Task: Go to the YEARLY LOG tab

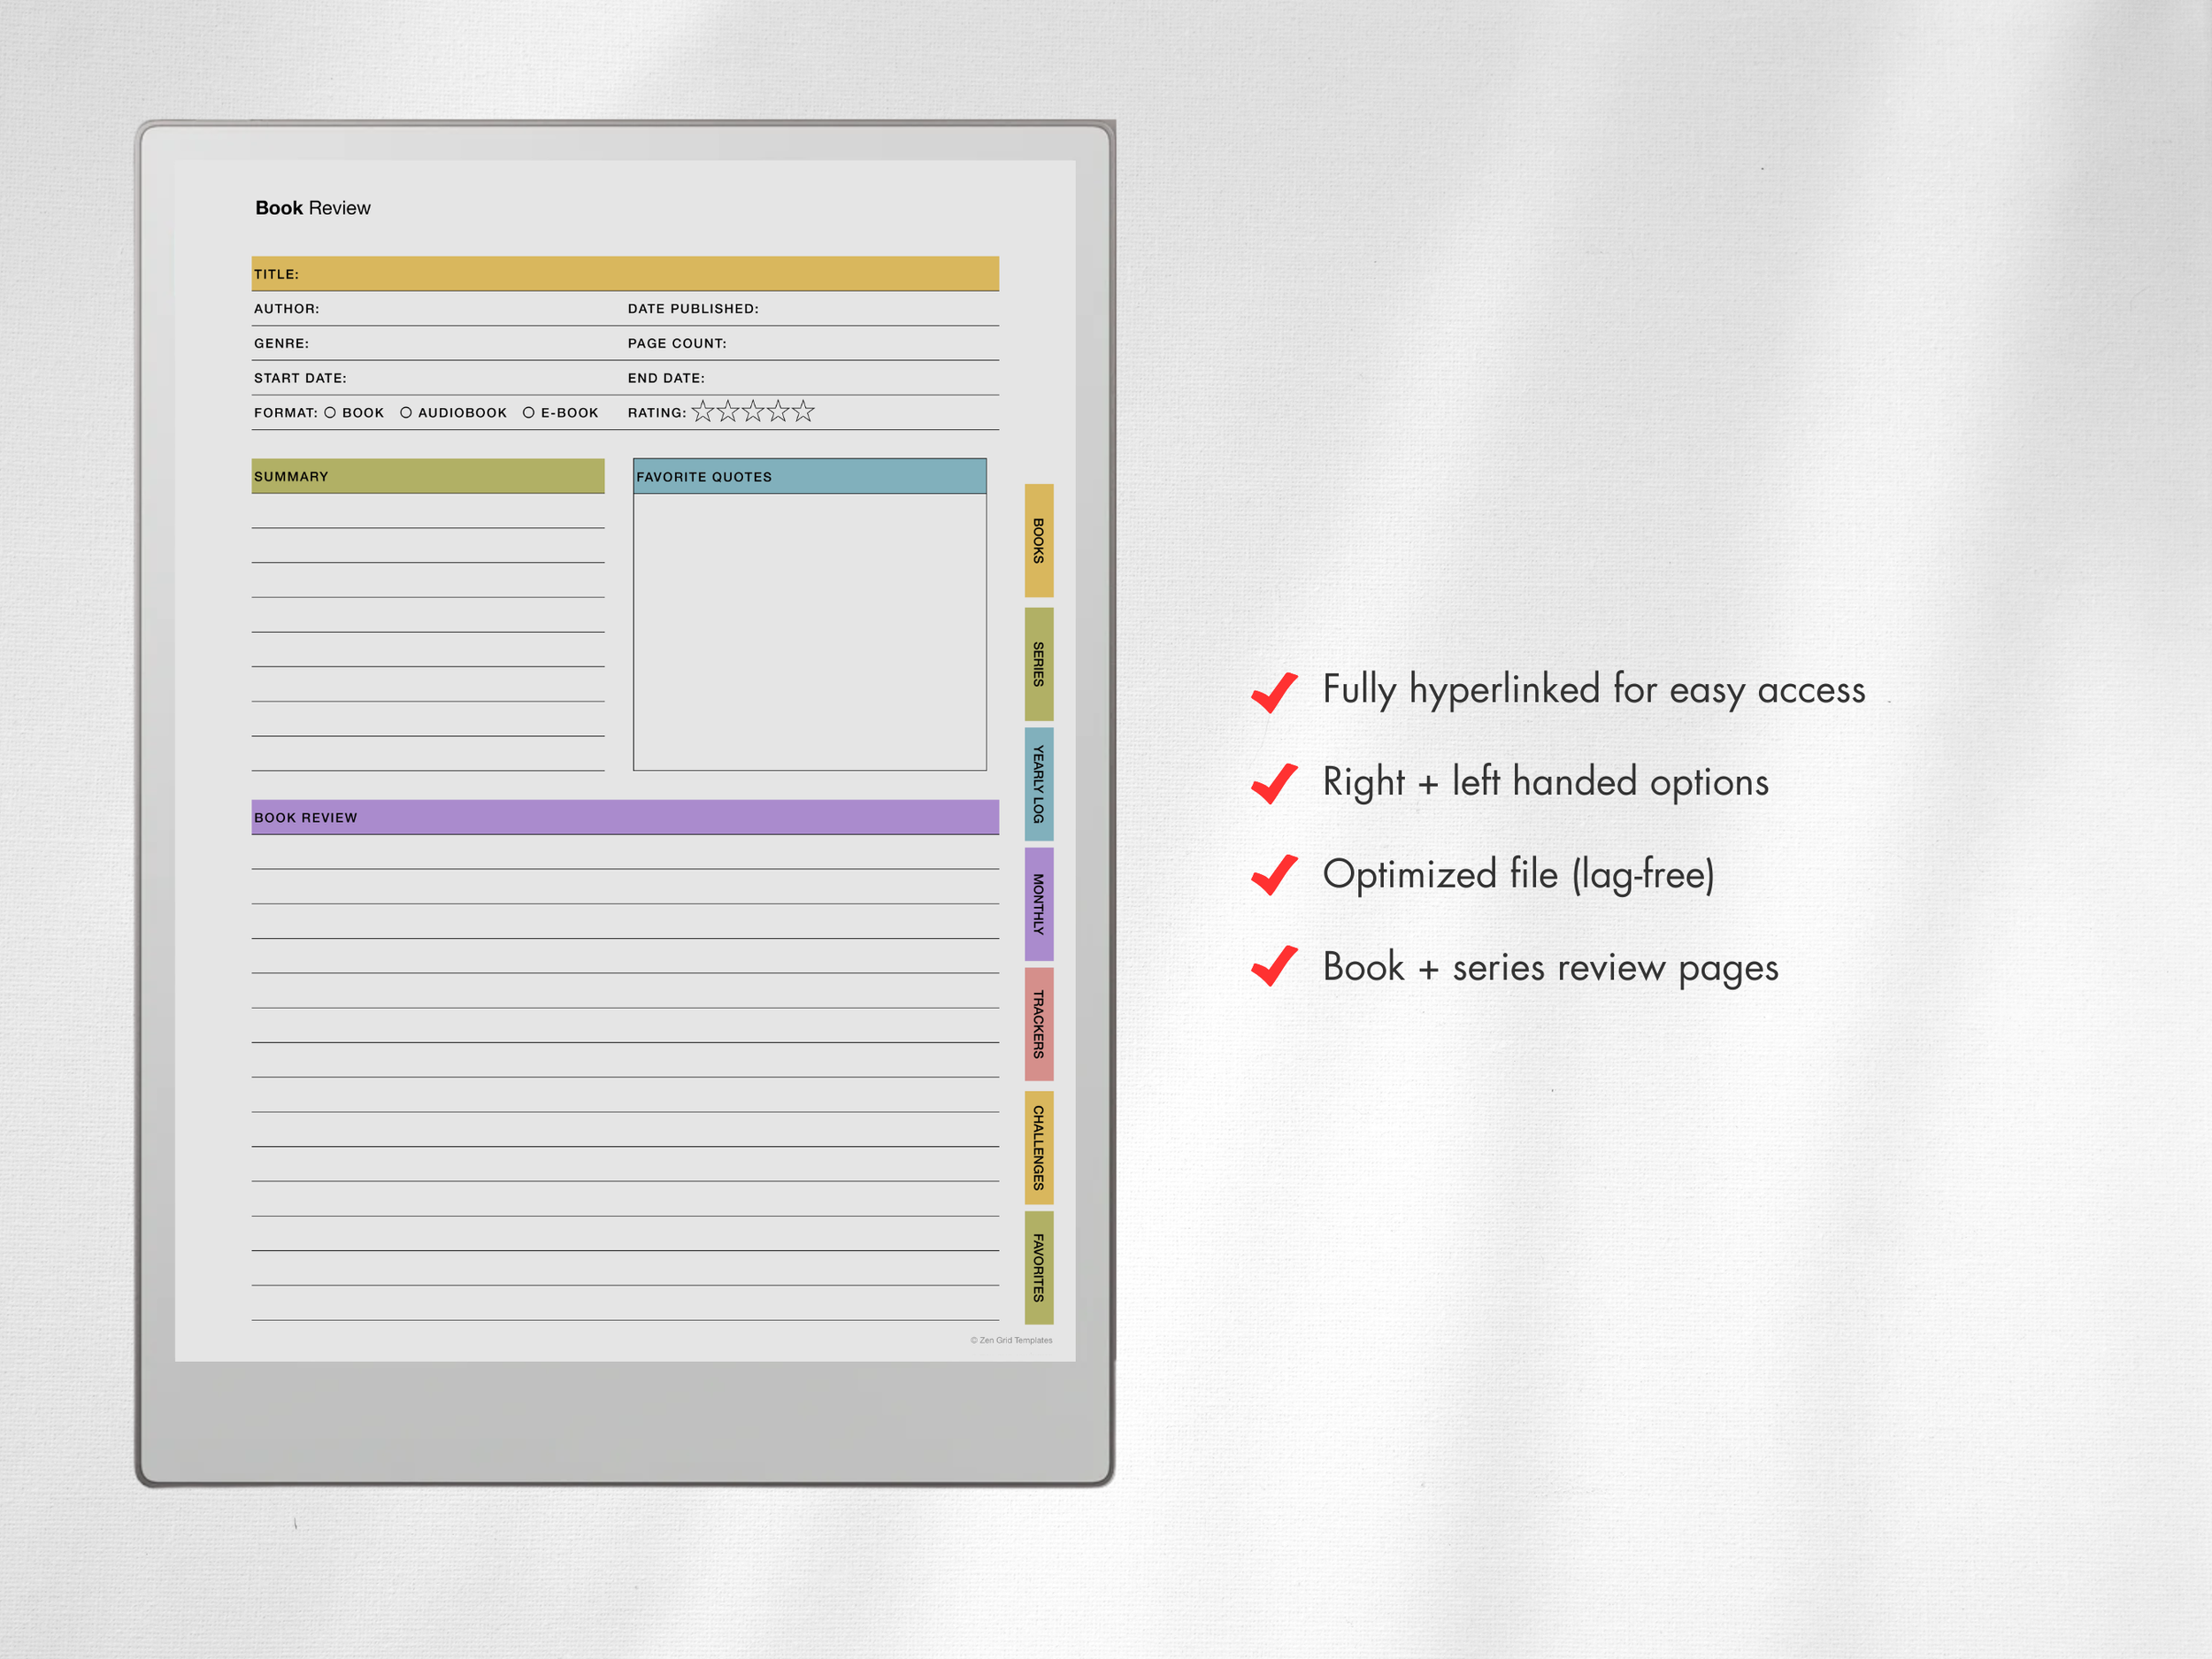Action: [x=1038, y=784]
